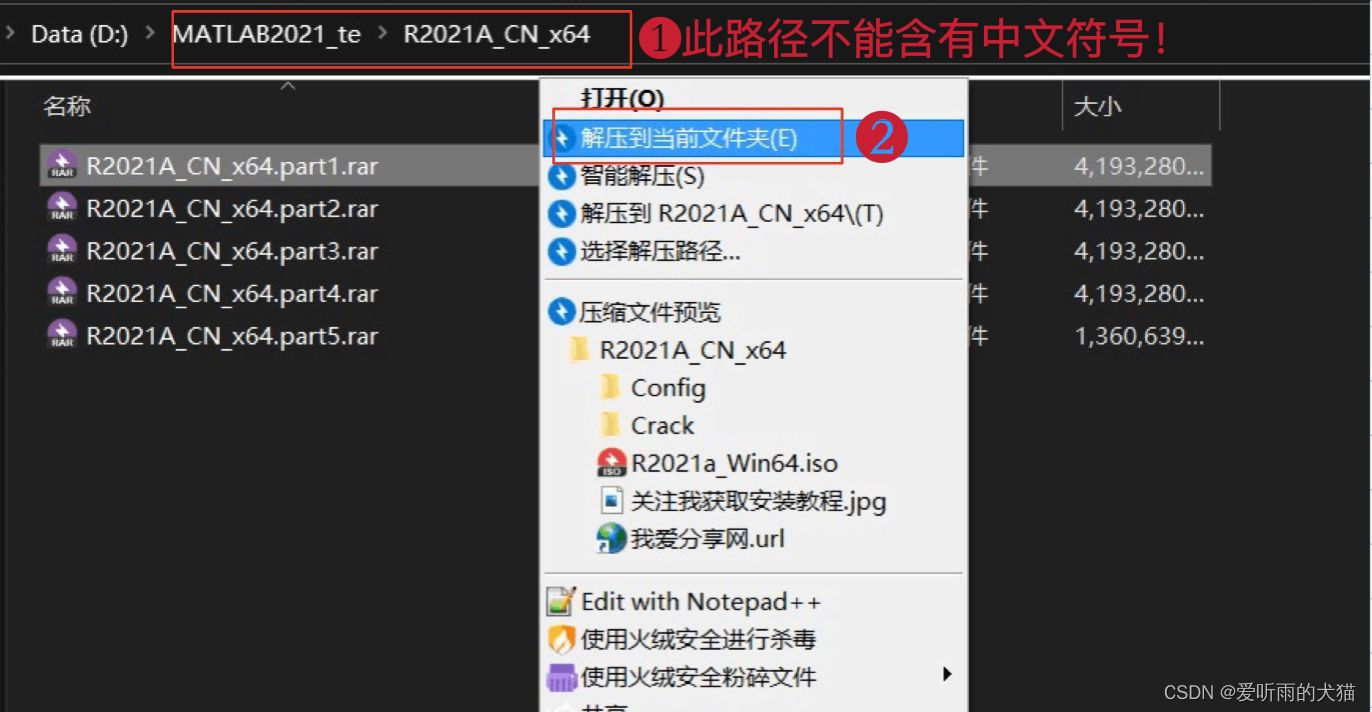1372x712 pixels.
Task: Click chevron after Data (D:) breadcrumb
Action: [x=150, y=33]
